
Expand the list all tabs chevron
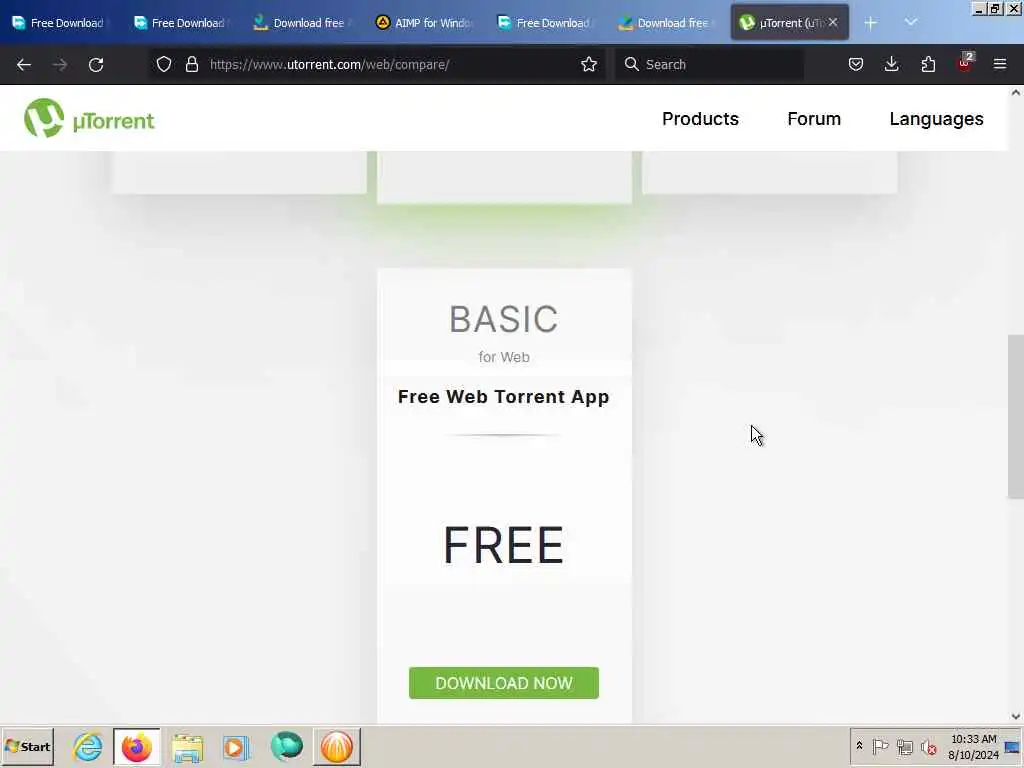tap(911, 22)
